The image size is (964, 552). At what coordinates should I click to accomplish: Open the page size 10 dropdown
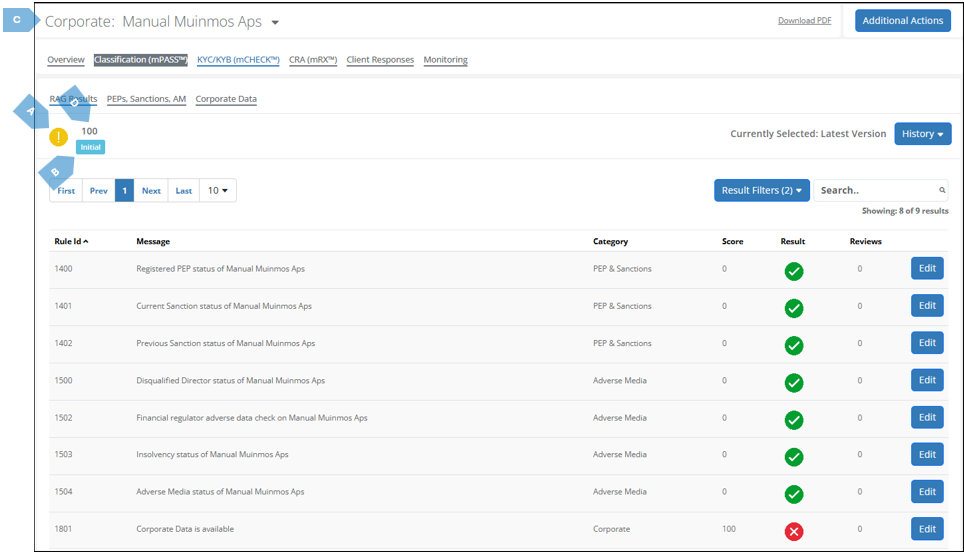pos(217,191)
